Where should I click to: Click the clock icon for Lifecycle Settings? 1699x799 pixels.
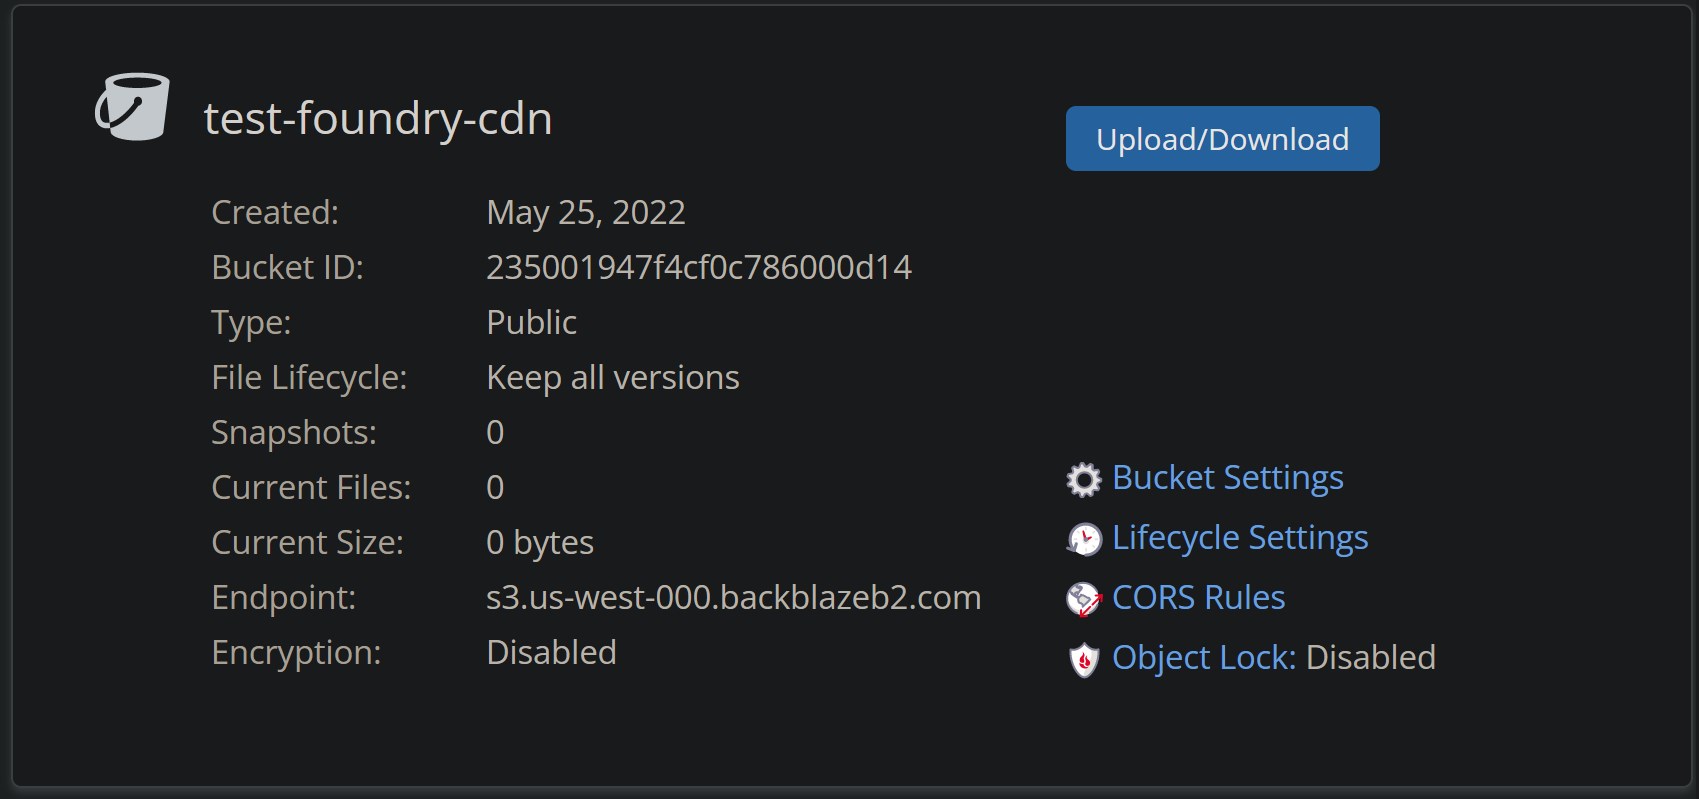tap(1083, 539)
